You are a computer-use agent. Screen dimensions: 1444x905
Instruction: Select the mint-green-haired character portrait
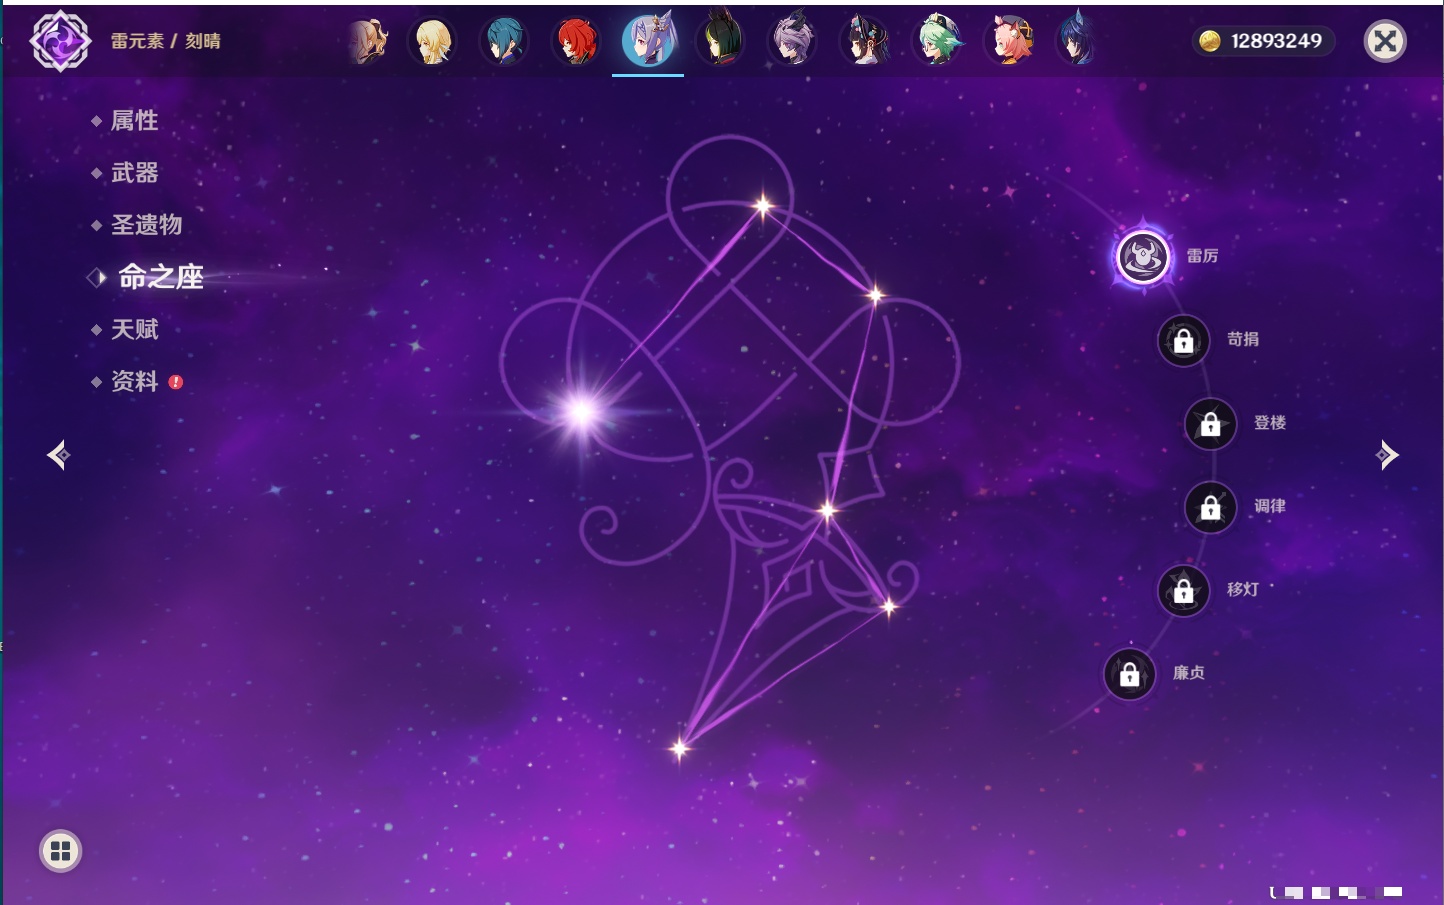[x=938, y=41]
